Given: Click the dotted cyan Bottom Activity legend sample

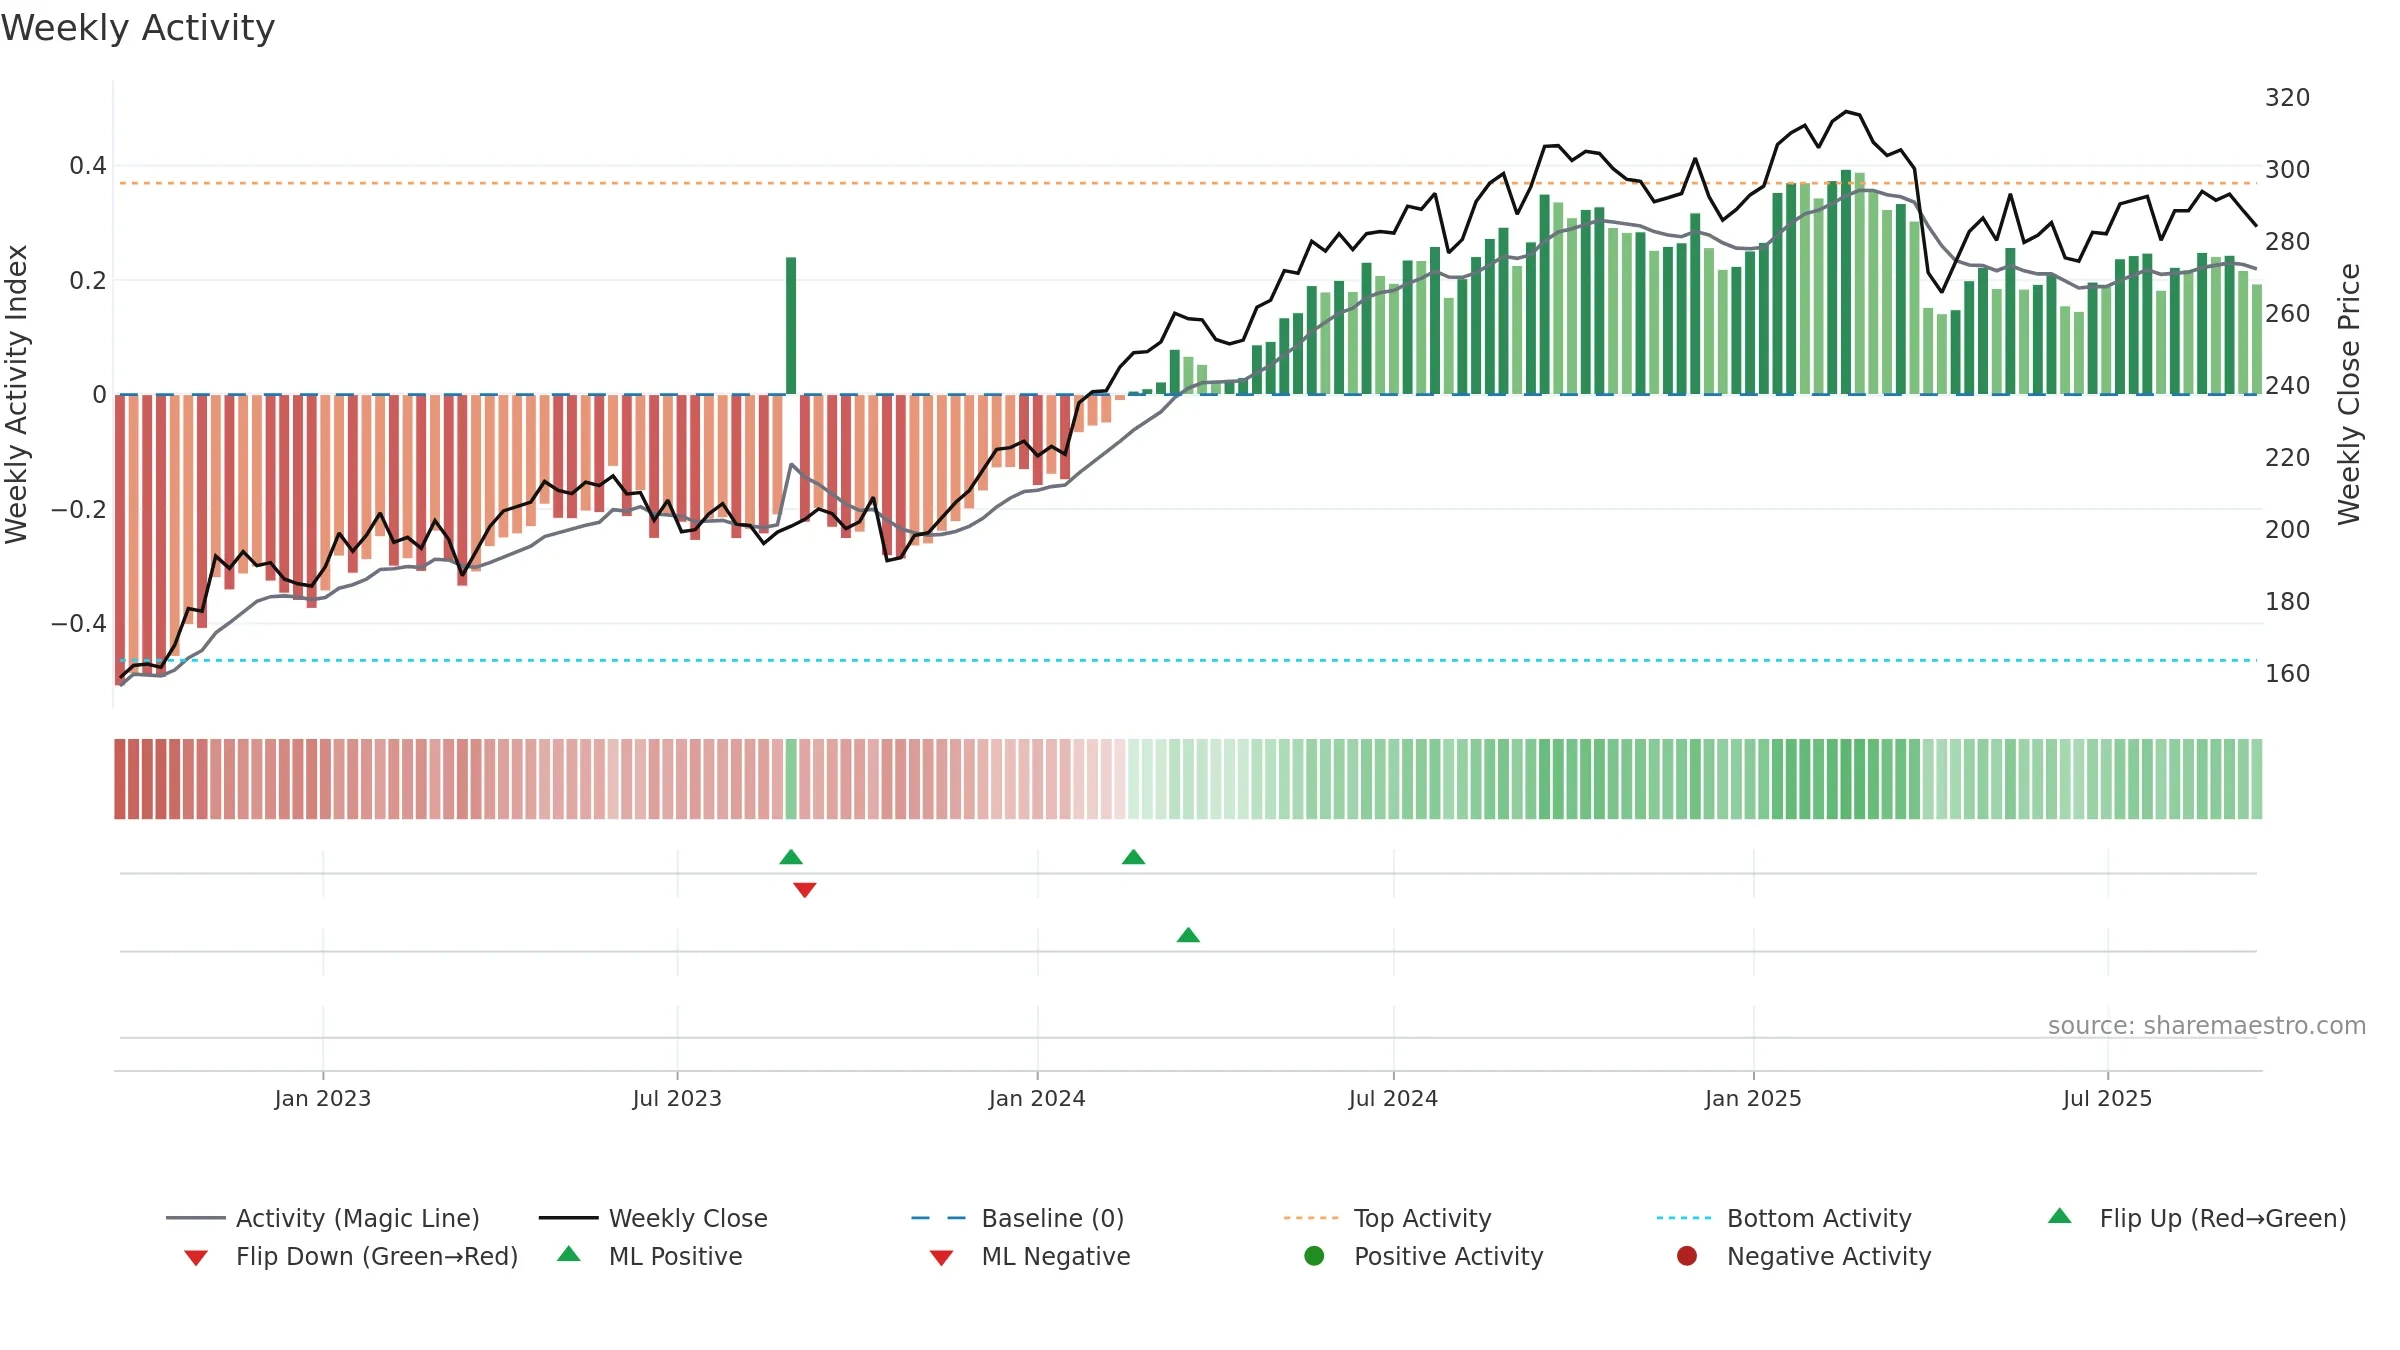Looking at the screenshot, I should point(1685,1218).
